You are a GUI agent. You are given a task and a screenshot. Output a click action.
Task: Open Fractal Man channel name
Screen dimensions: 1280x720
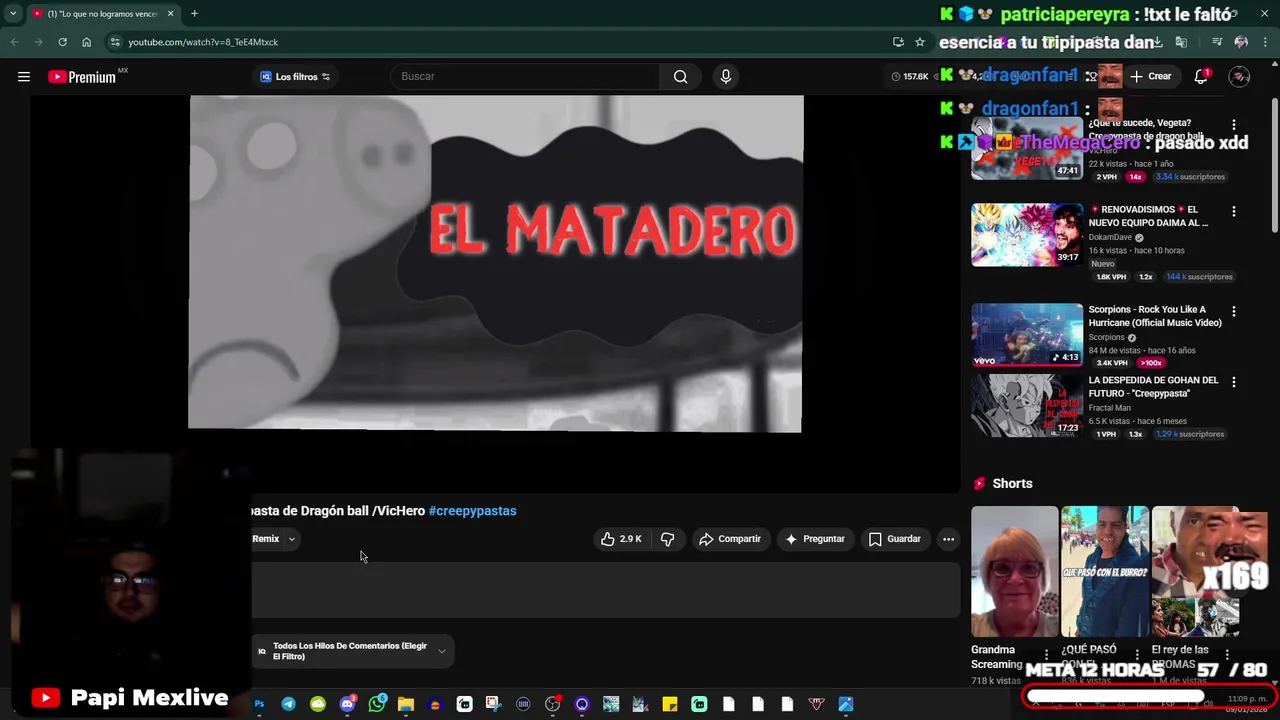1109,408
